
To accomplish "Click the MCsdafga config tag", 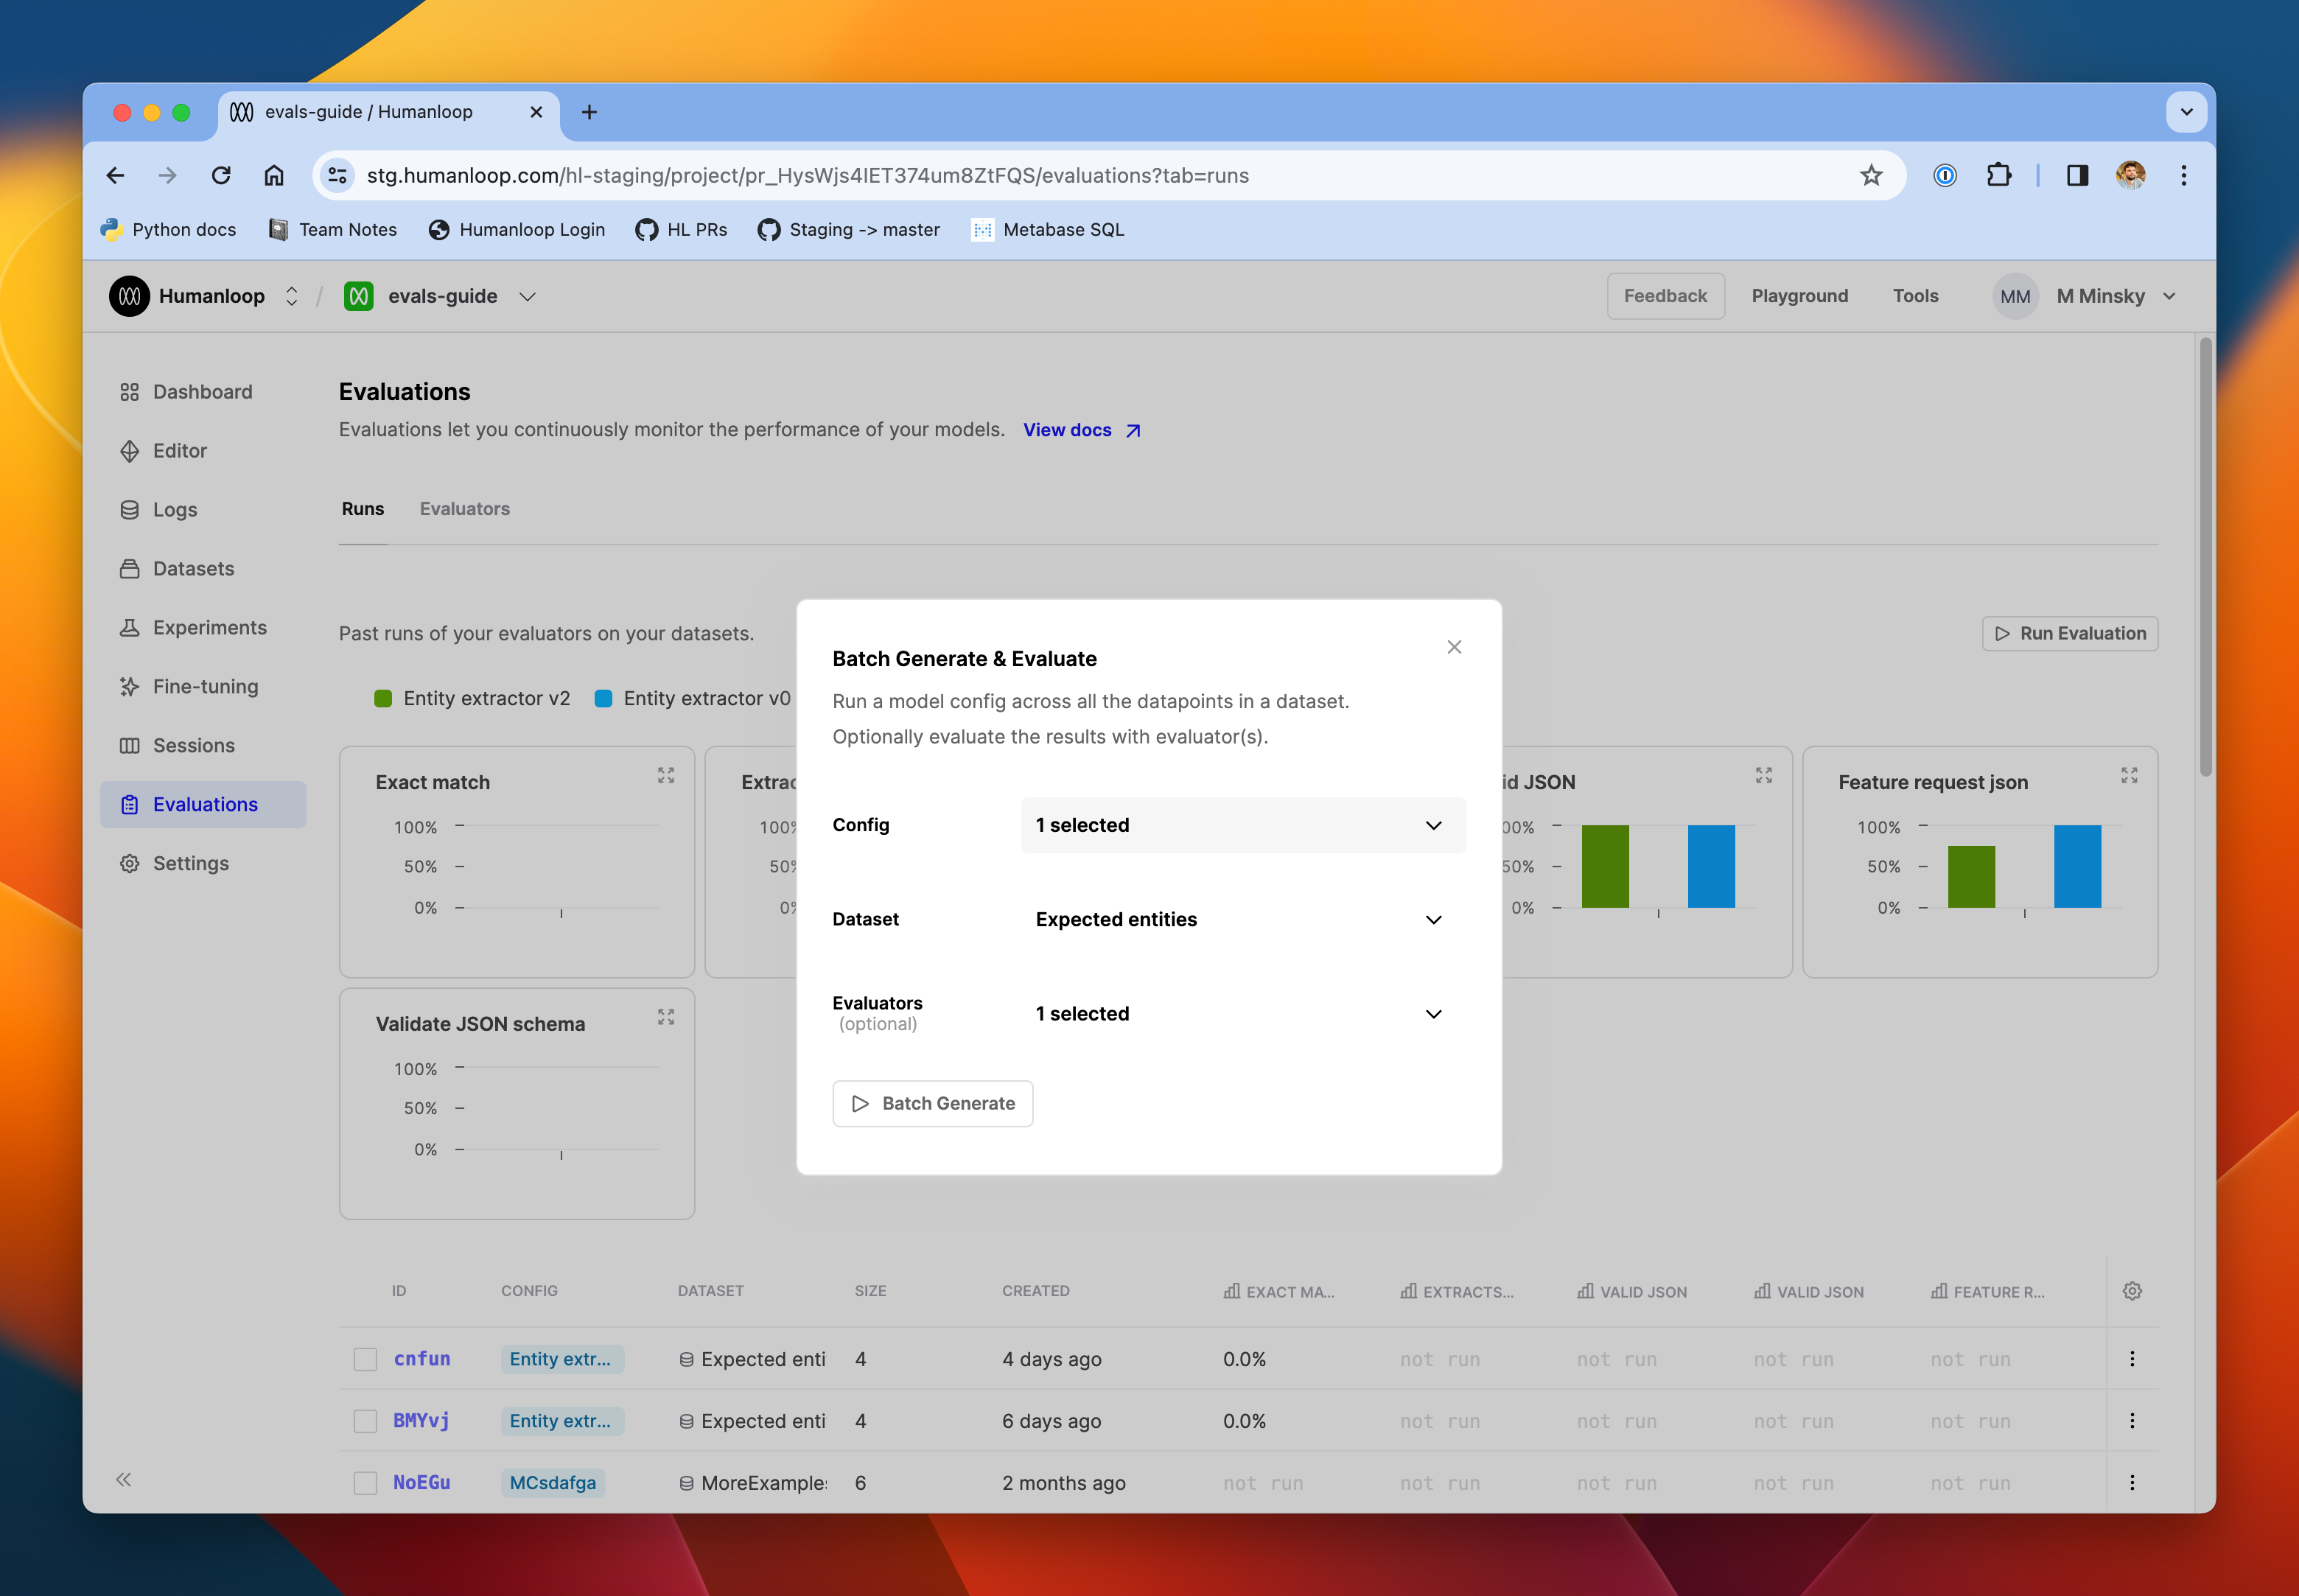I will tap(553, 1483).
